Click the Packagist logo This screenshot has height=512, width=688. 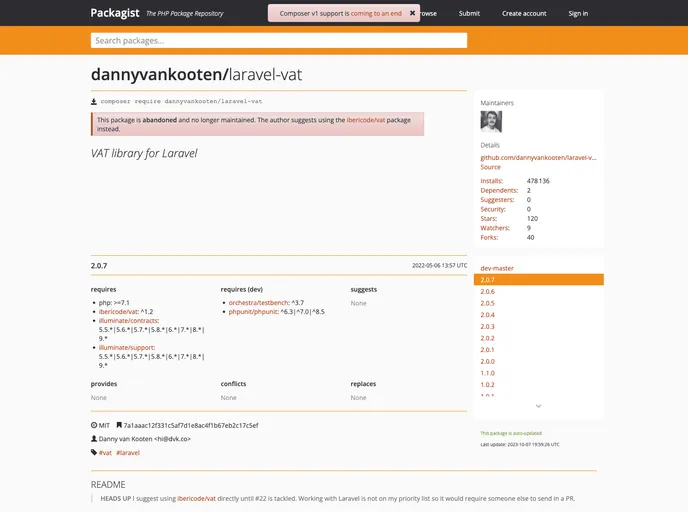(115, 13)
